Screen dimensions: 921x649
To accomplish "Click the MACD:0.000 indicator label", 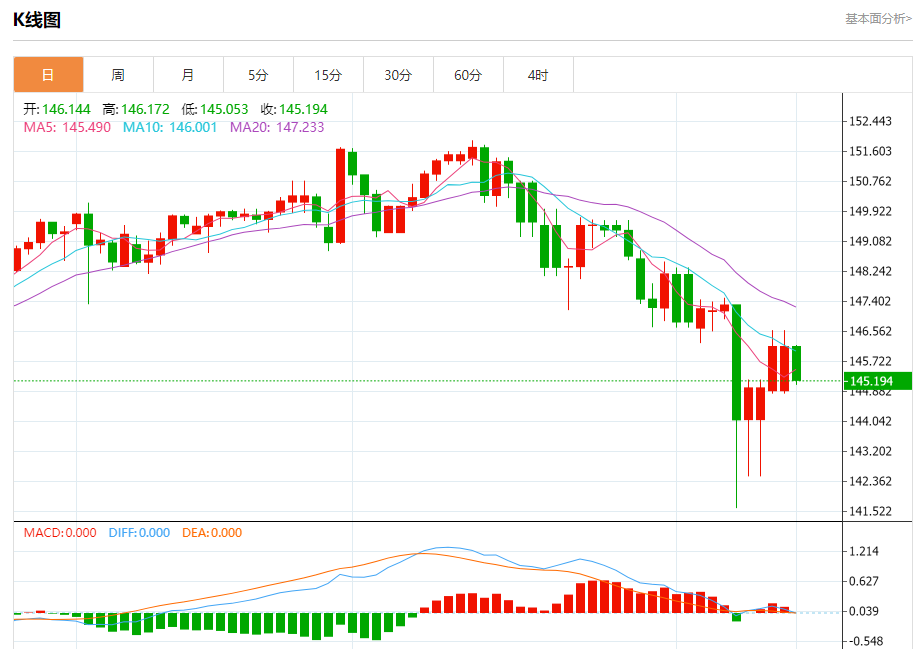I will [x=60, y=533].
